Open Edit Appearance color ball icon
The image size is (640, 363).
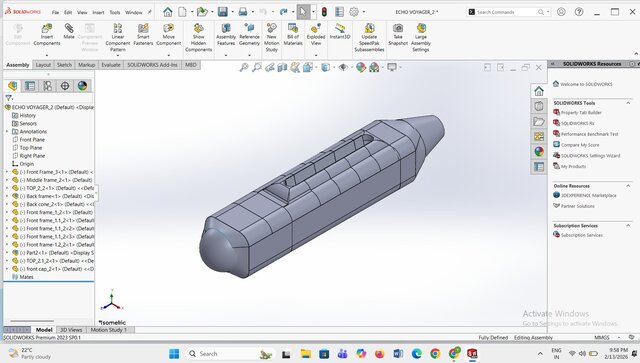pos(361,67)
